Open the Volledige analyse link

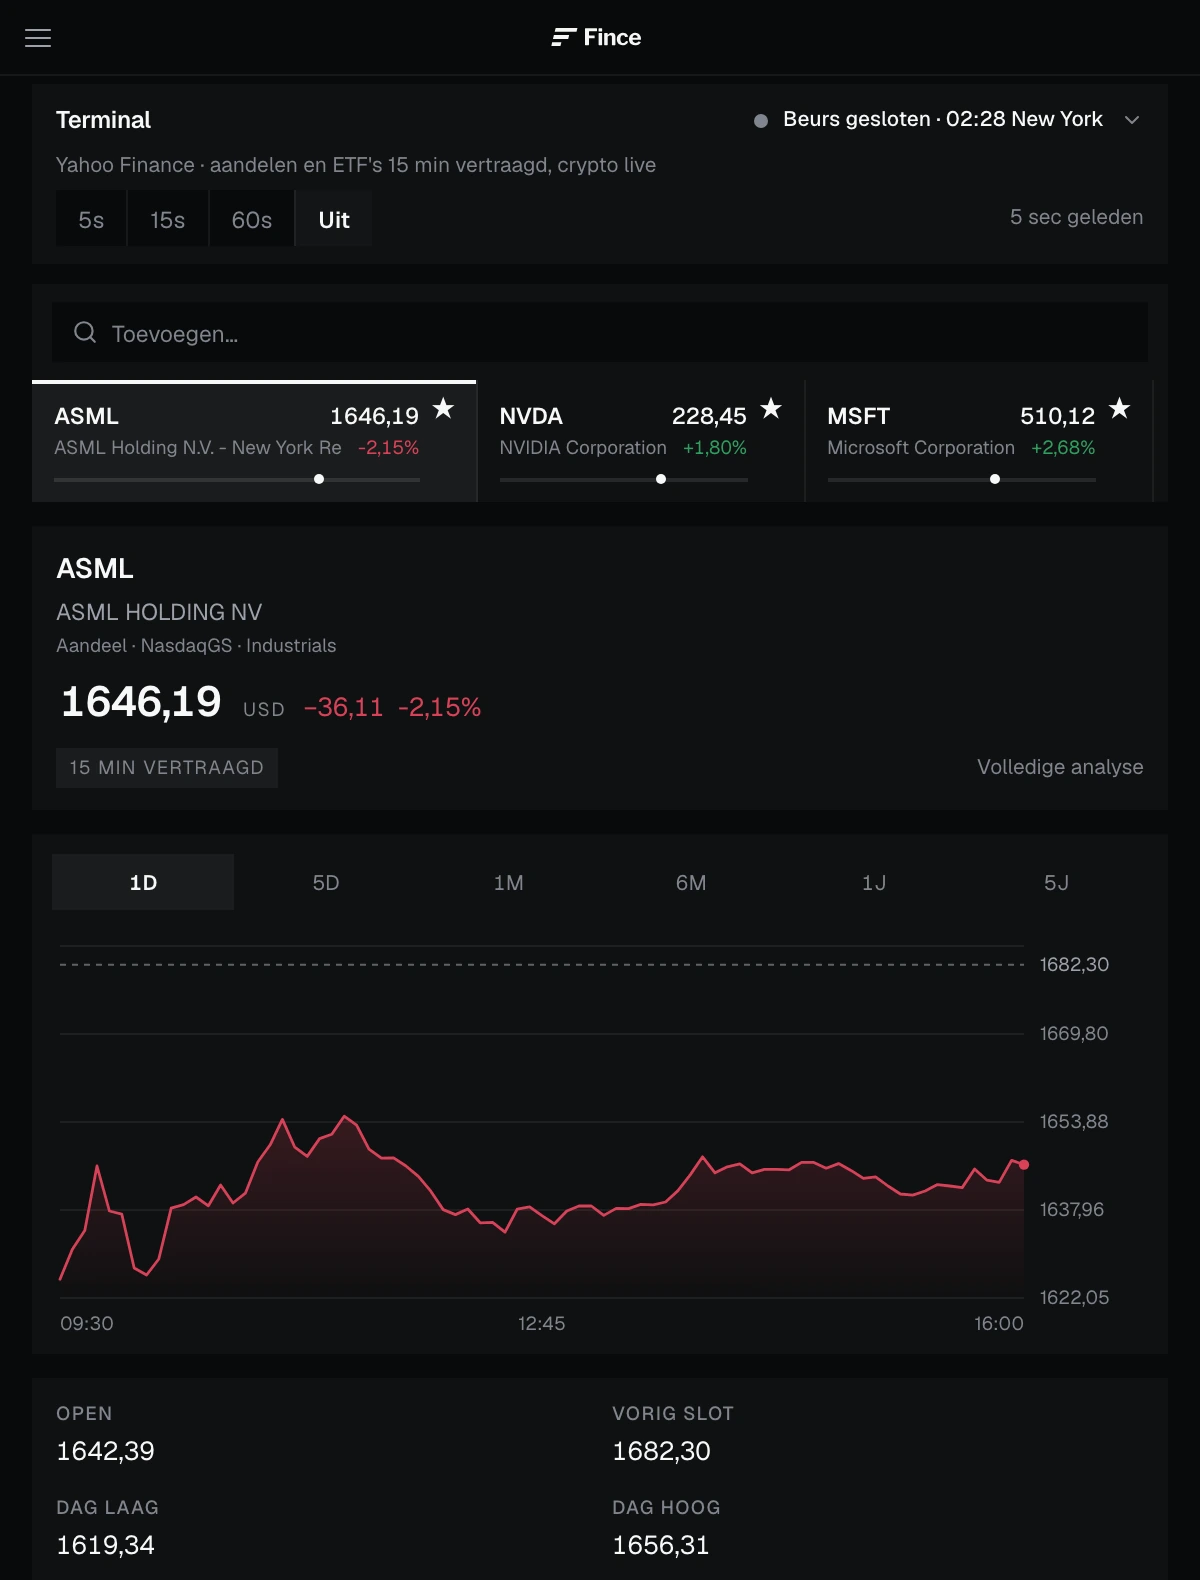click(x=1060, y=767)
